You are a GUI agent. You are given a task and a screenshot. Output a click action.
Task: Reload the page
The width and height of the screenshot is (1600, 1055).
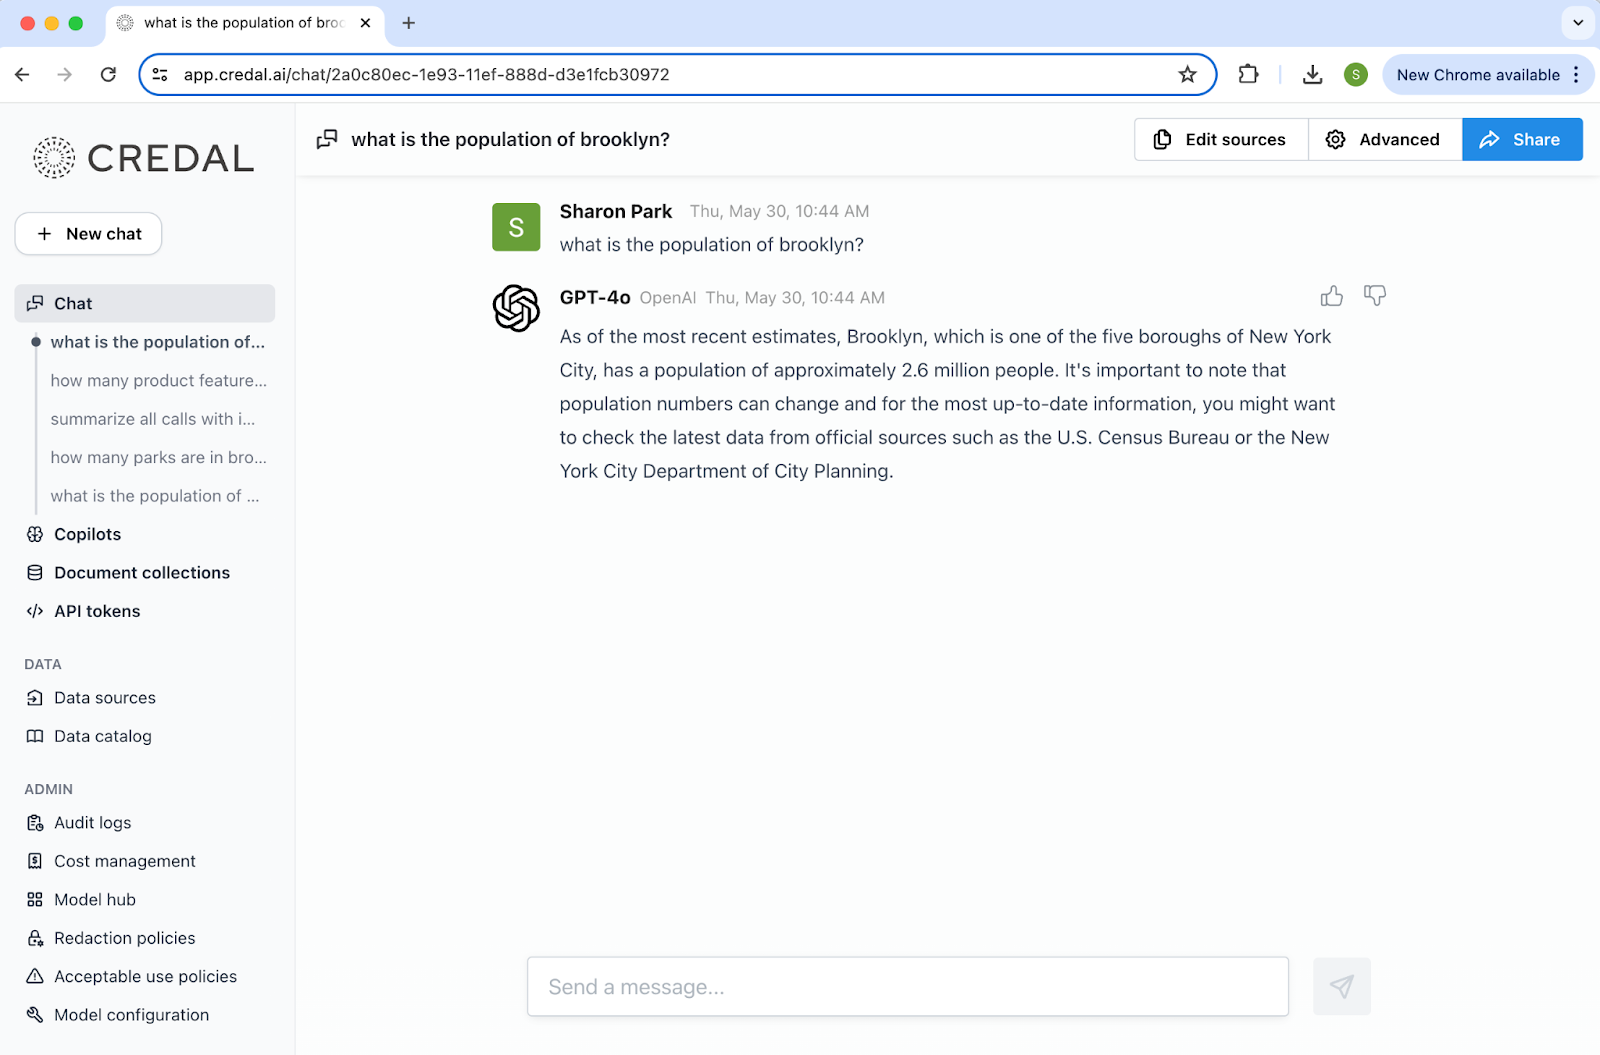108,75
